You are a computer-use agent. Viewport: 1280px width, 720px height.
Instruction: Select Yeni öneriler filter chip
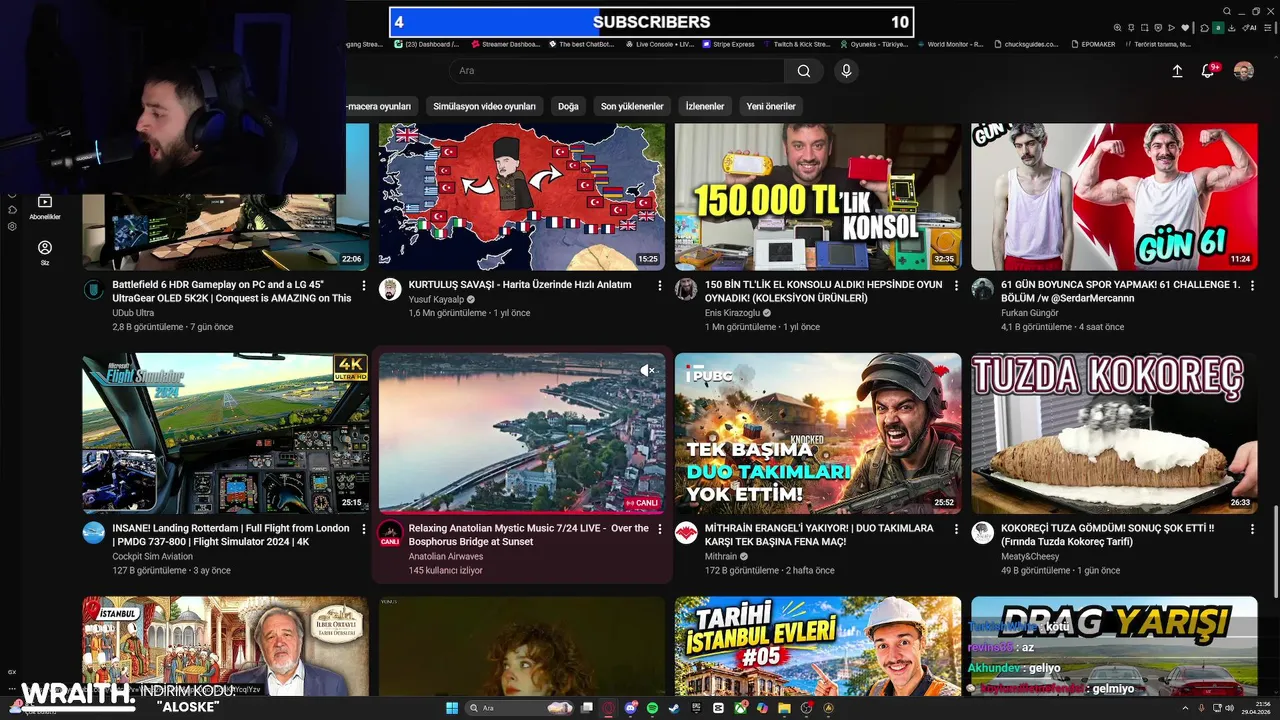click(771, 106)
